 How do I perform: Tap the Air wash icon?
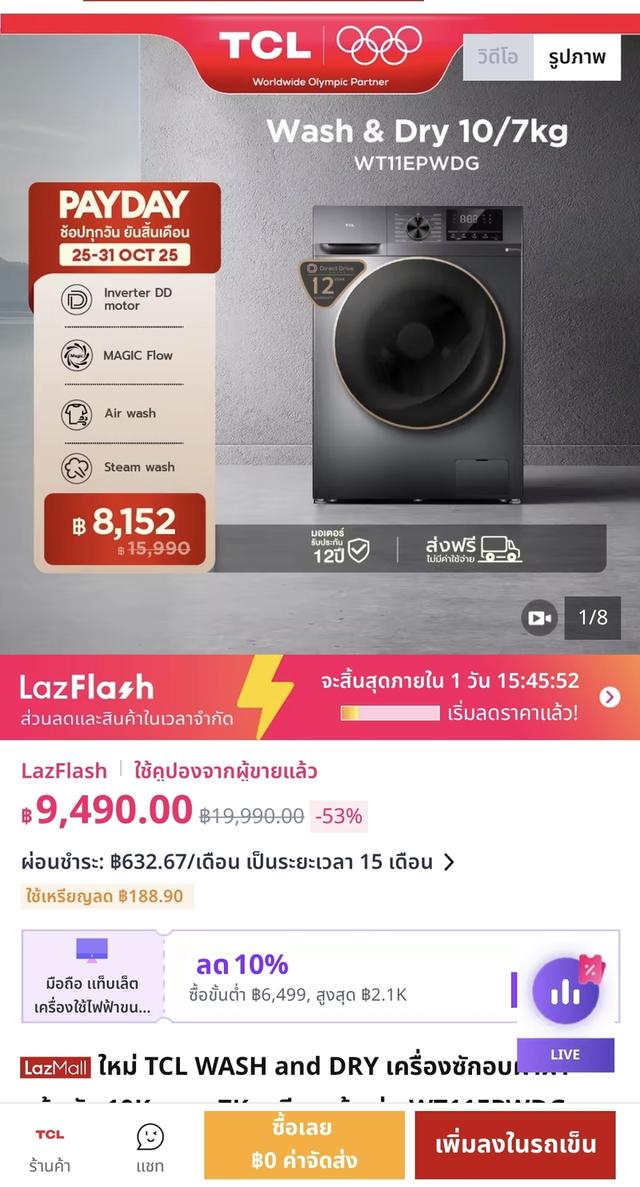click(x=76, y=413)
